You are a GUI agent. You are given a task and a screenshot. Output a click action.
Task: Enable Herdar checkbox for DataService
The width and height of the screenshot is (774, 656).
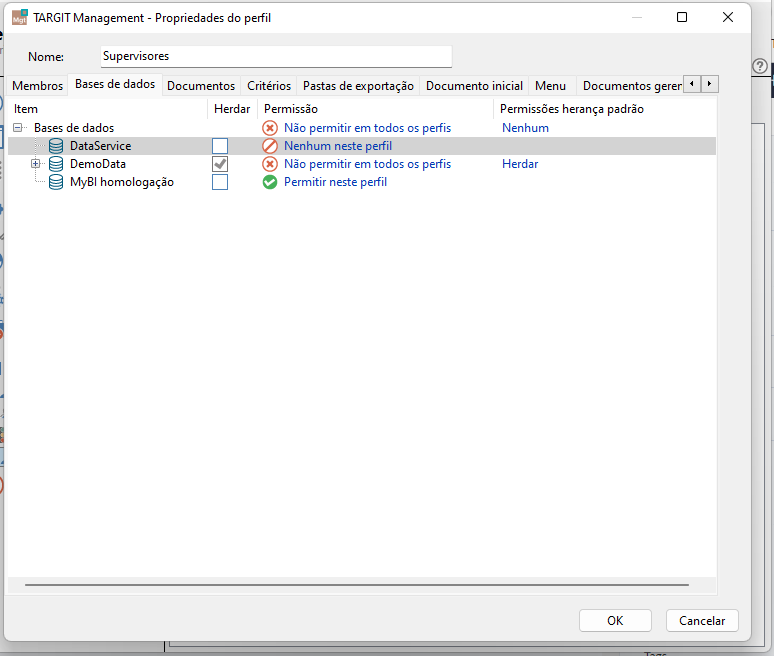pyautogui.click(x=220, y=146)
